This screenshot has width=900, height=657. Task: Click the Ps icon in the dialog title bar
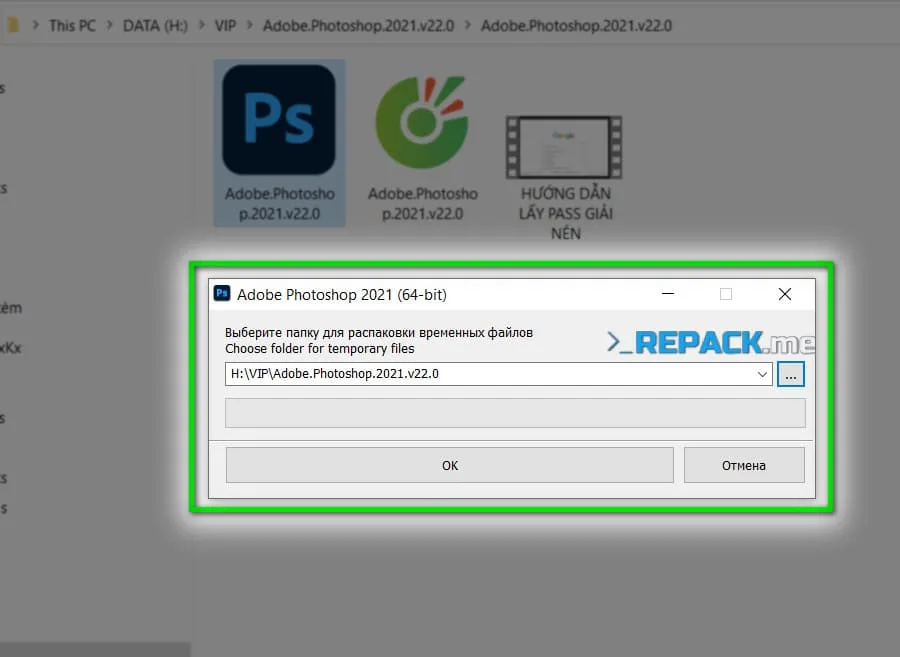pyautogui.click(x=222, y=294)
